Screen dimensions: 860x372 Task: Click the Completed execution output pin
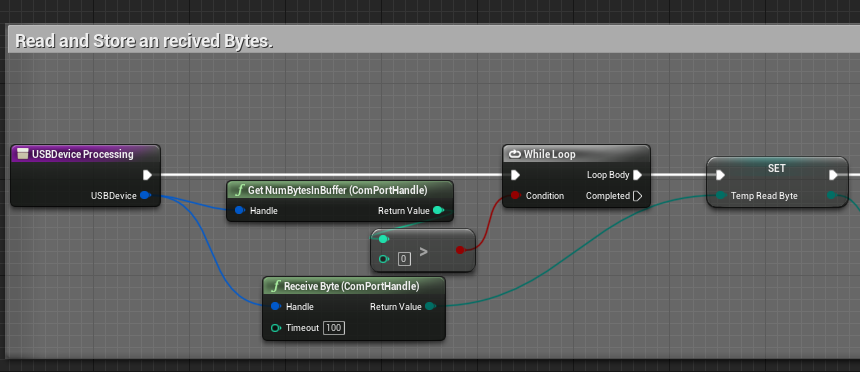(637, 195)
